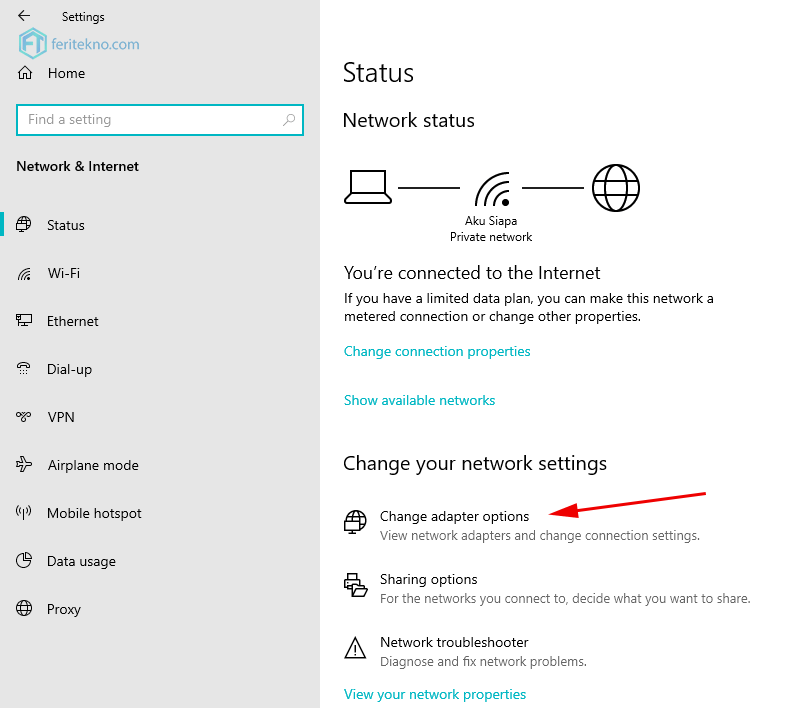Click the Airplane mode plane icon
Image resolution: width=805 pixels, height=708 pixels.
[24, 465]
